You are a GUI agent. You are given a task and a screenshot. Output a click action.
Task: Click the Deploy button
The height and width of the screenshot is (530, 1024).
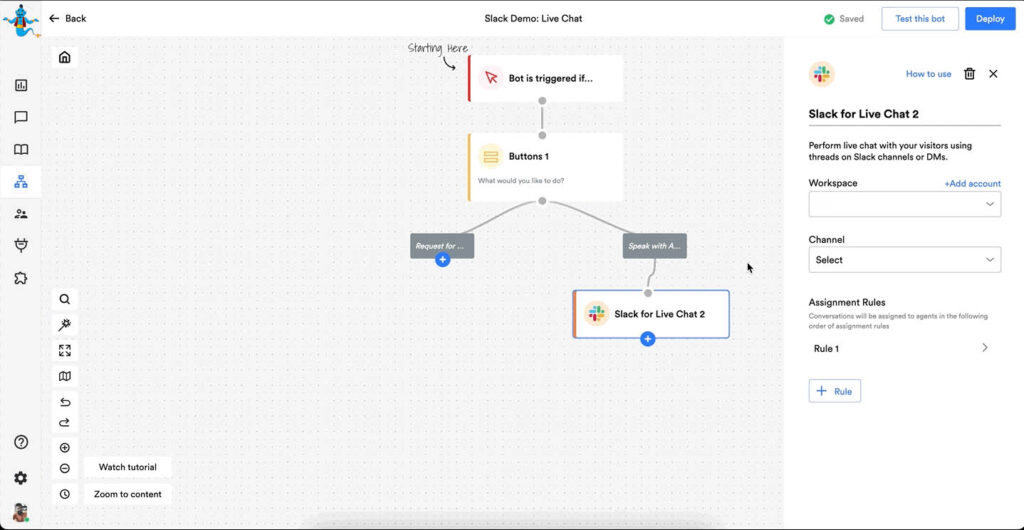(x=989, y=19)
